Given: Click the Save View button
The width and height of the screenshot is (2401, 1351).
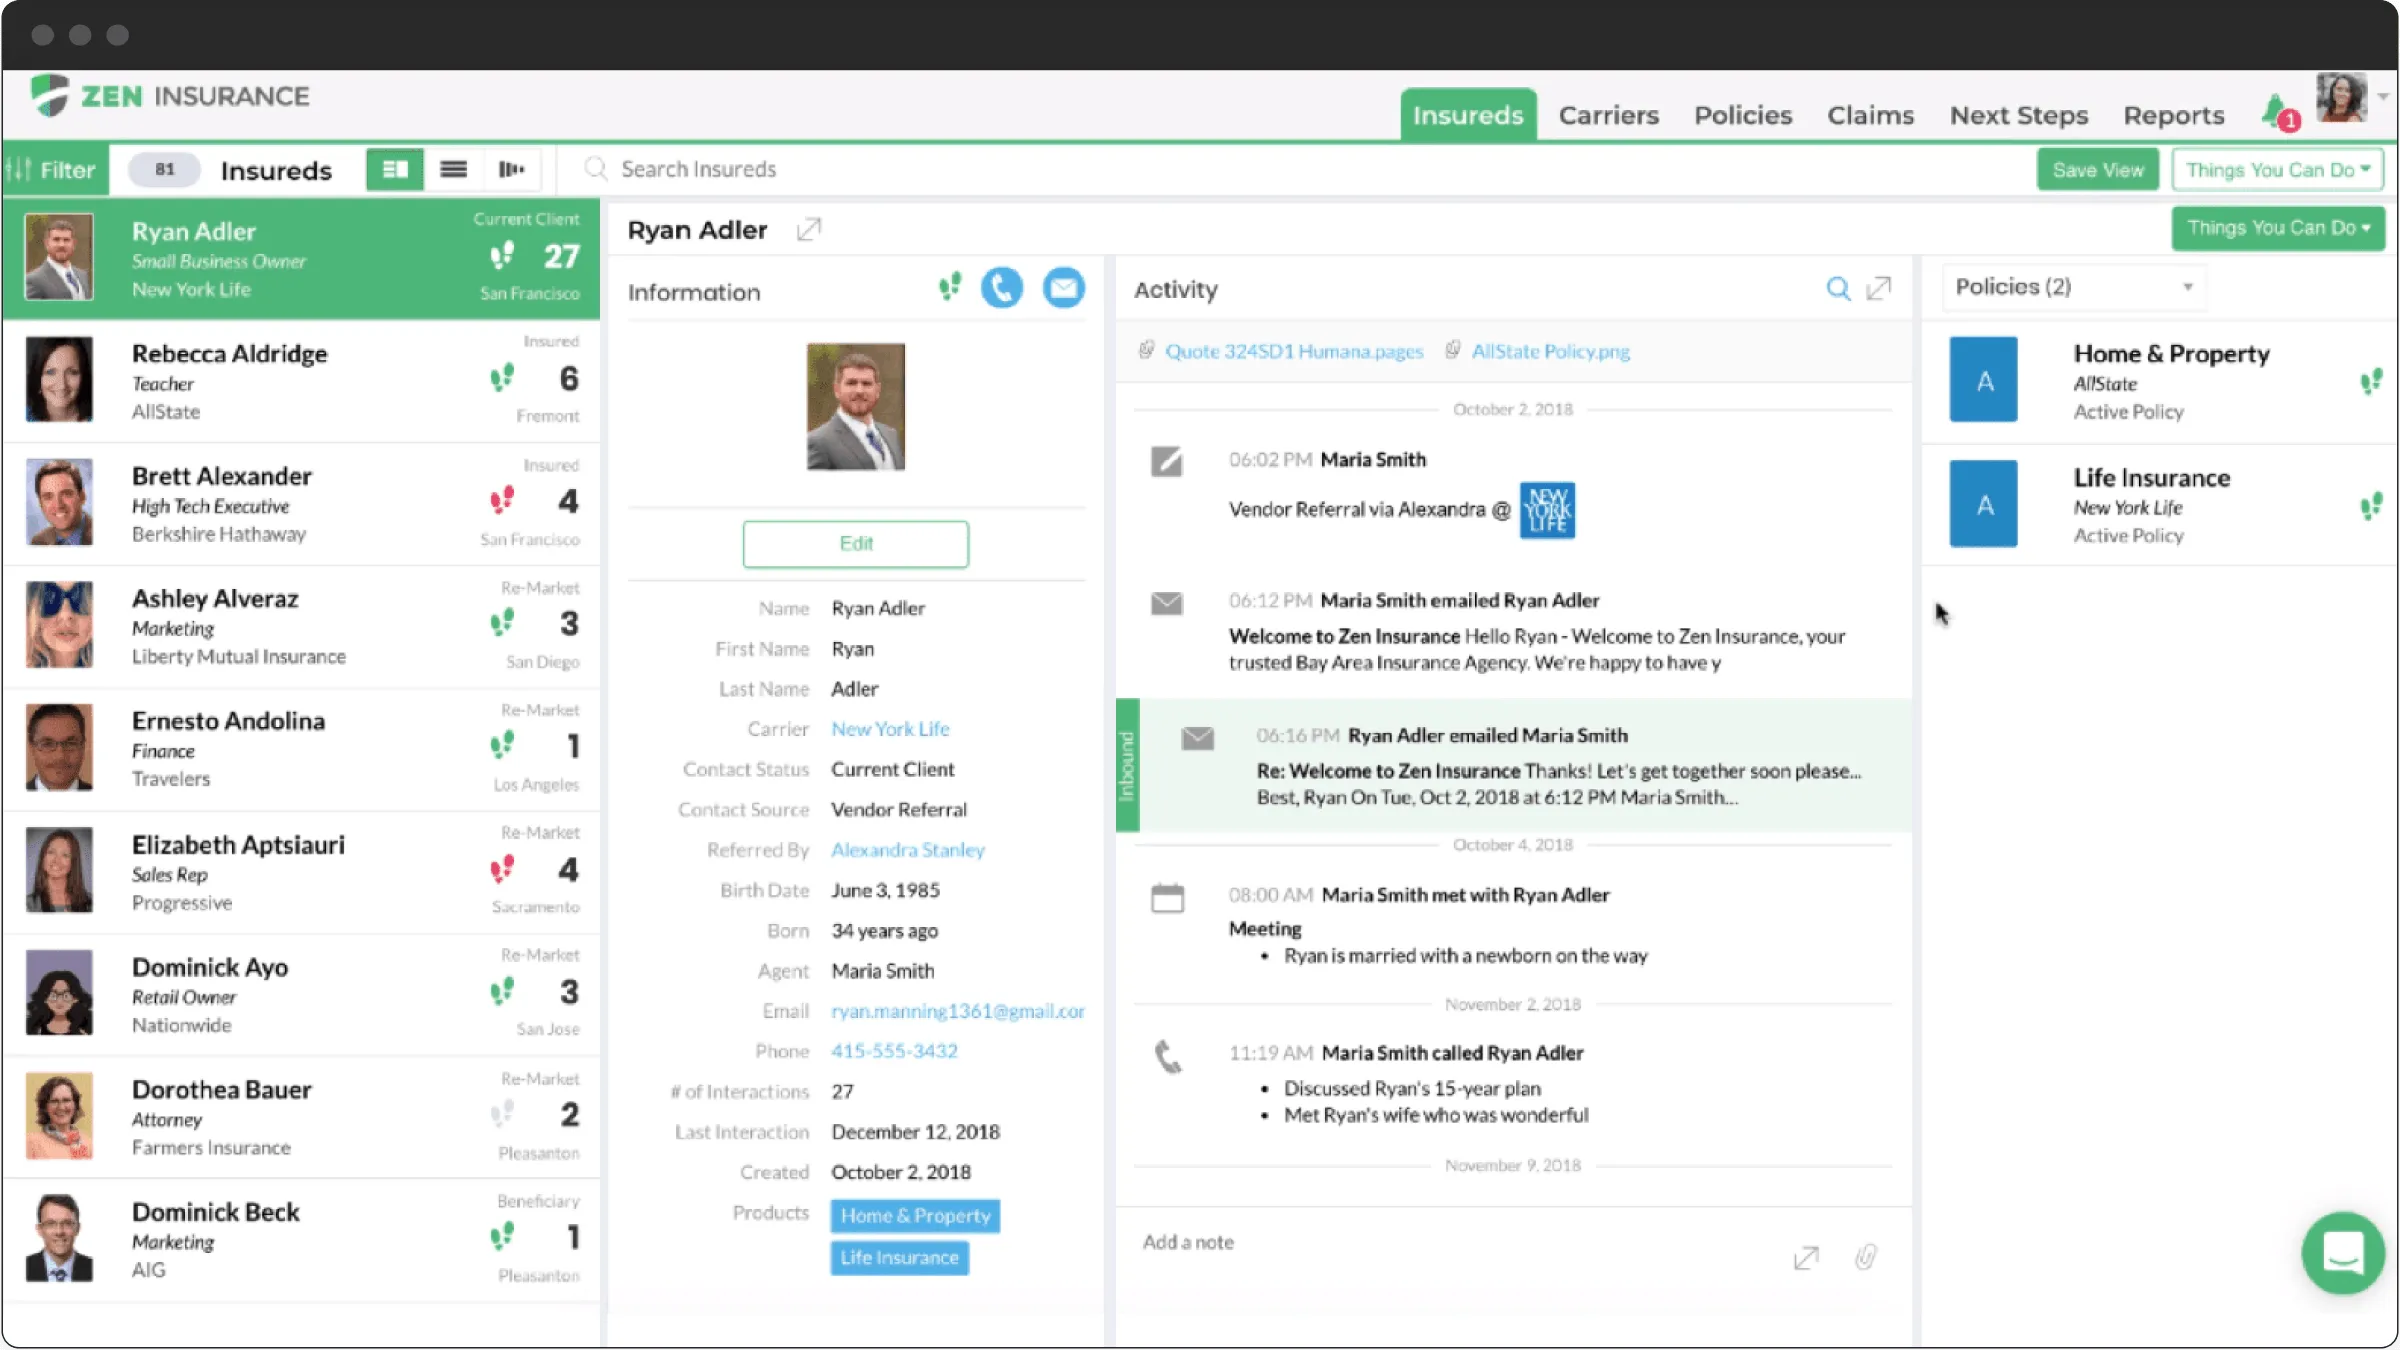Looking at the screenshot, I should 2098,170.
